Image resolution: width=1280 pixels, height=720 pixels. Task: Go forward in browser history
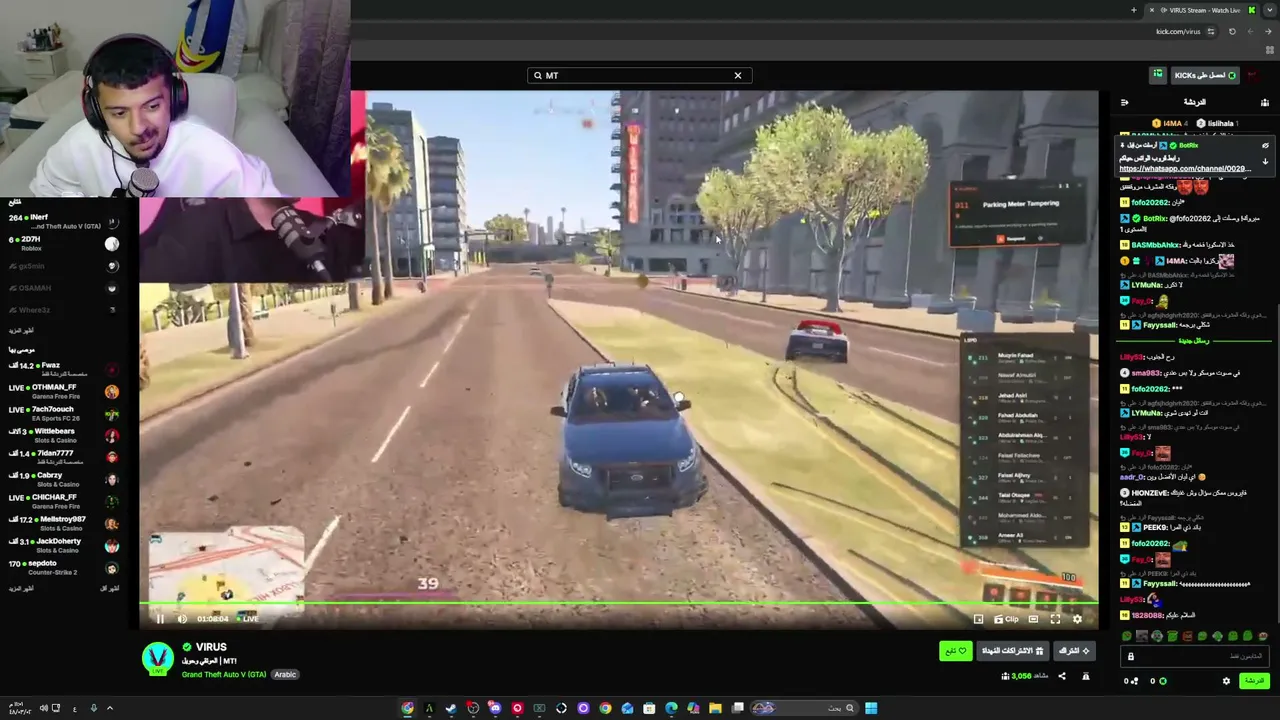coord(1250,31)
